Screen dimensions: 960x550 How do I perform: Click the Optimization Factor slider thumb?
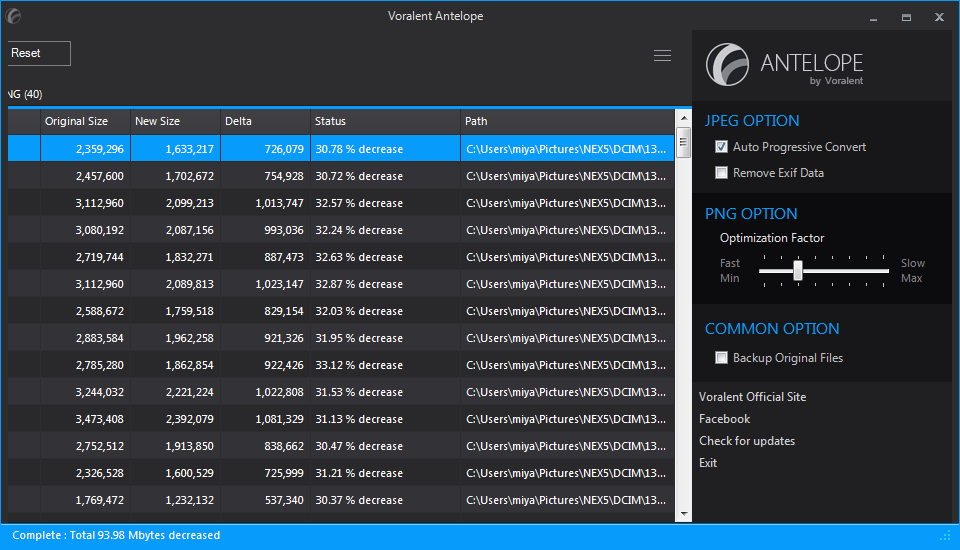point(798,270)
